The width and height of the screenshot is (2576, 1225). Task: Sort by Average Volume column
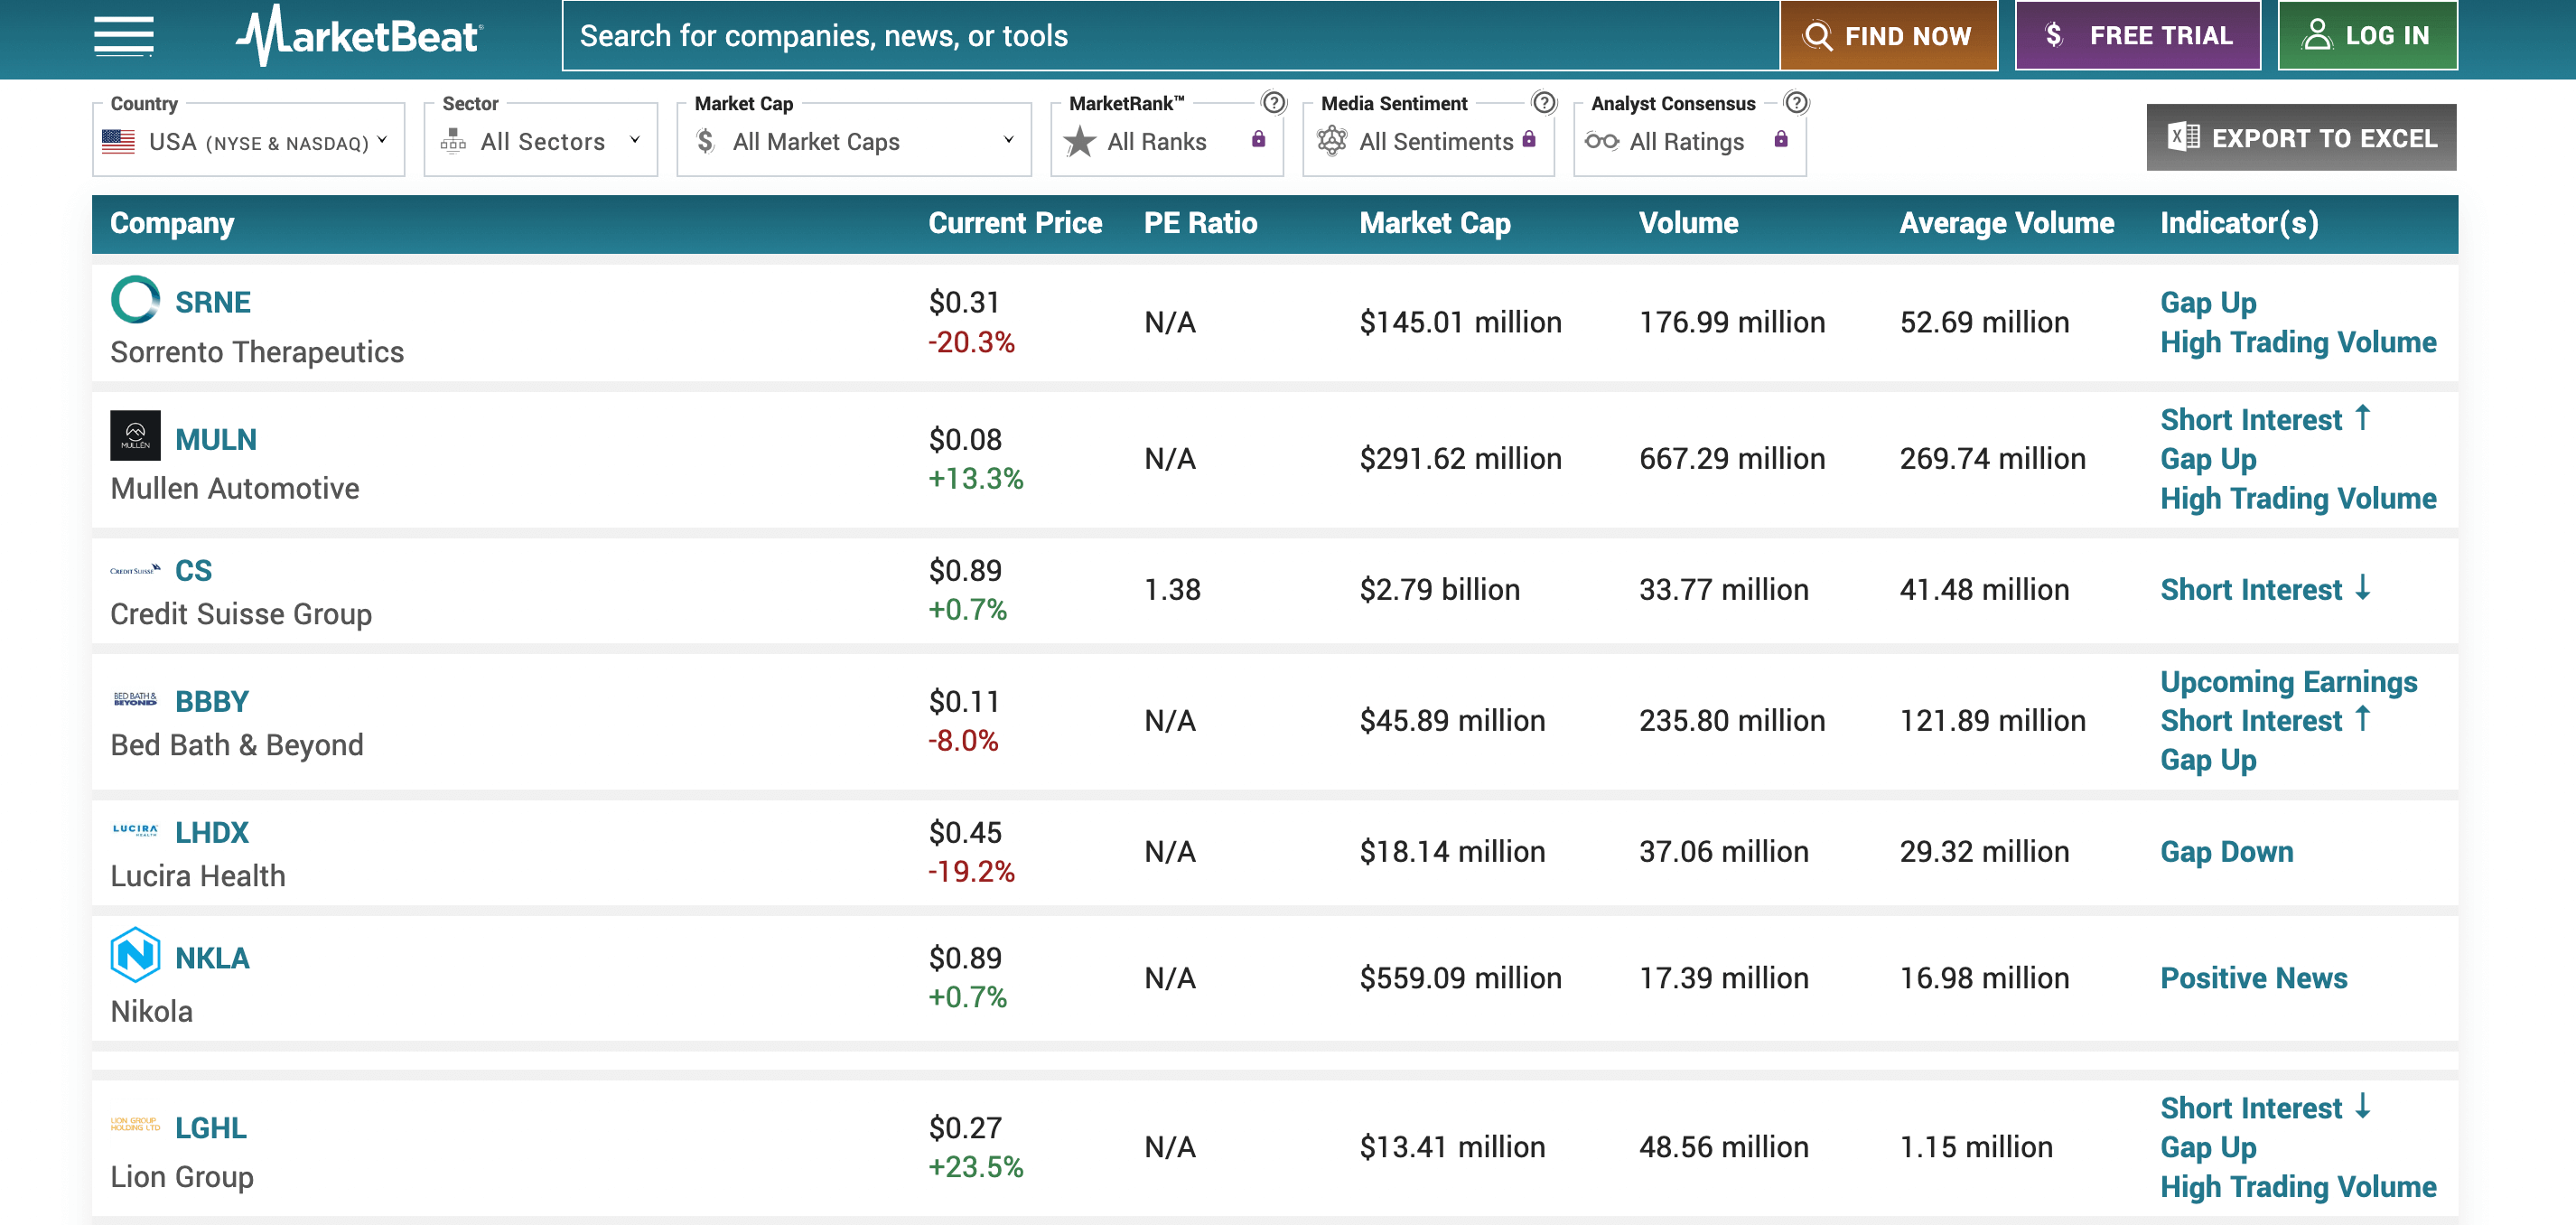(x=2006, y=223)
